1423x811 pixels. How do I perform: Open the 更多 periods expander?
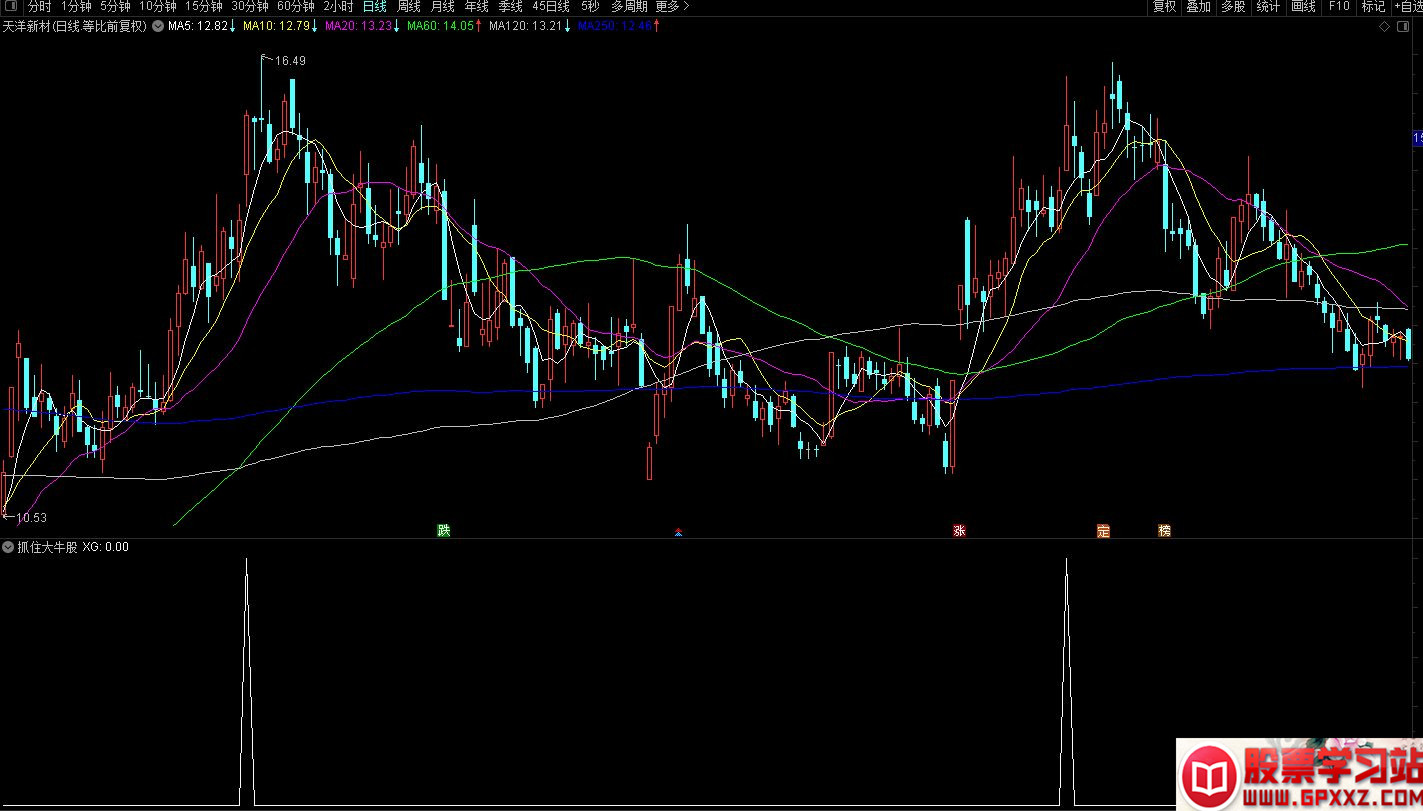pyautogui.click(x=672, y=6)
